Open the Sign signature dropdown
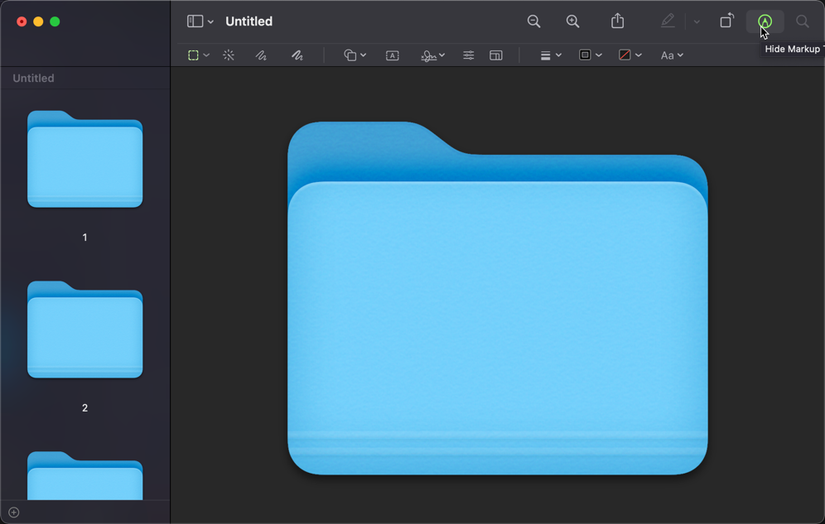 coord(433,56)
